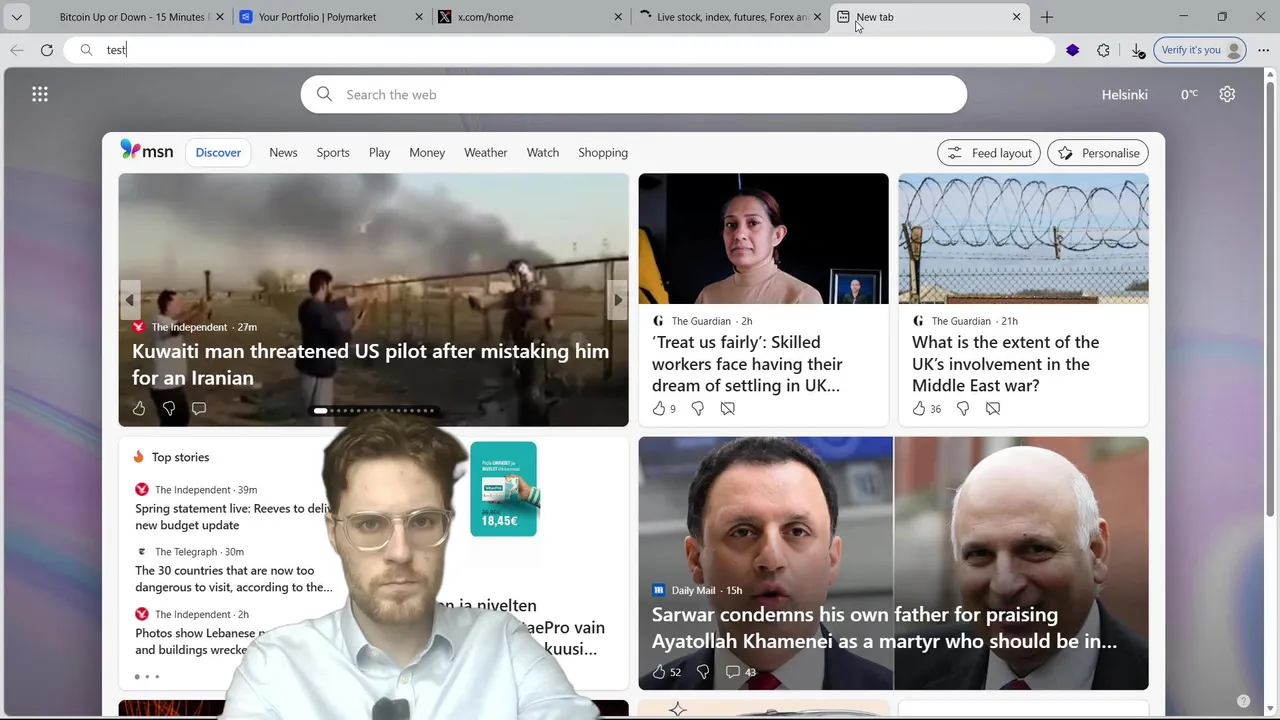The height and width of the screenshot is (720, 1280).
Task: Open the Sarwar article's 43 comments
Action: (740, 672)
